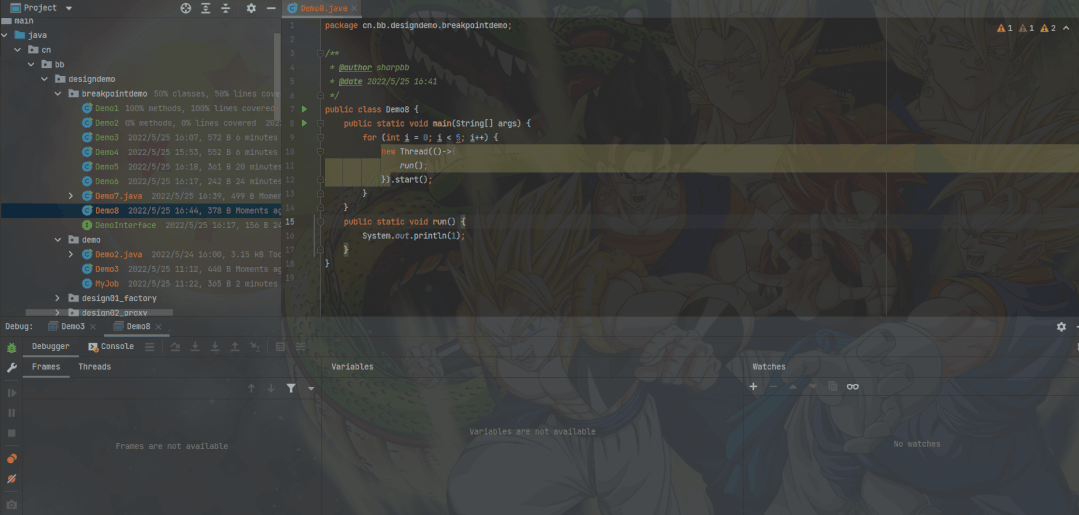
Task: Close the Demo3 debug session tab
Action: coord(94,326)
